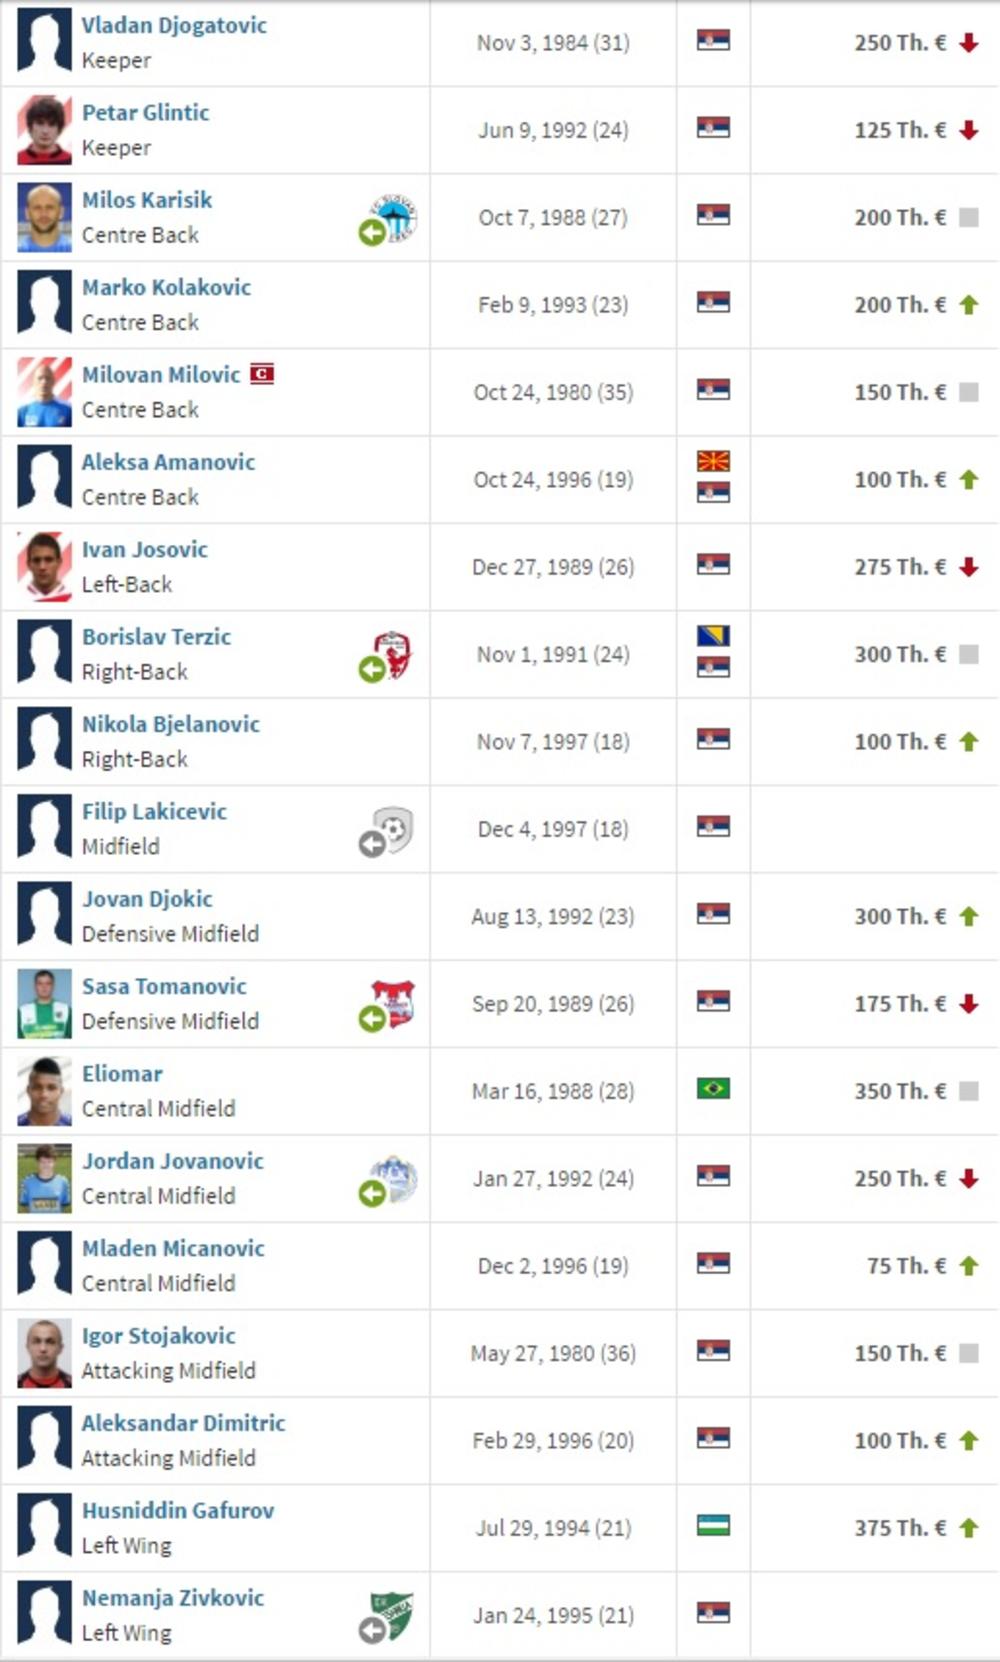1000x1662 pixels.
Task: Open Petar Glintic's player page
Action: (146, 112)
